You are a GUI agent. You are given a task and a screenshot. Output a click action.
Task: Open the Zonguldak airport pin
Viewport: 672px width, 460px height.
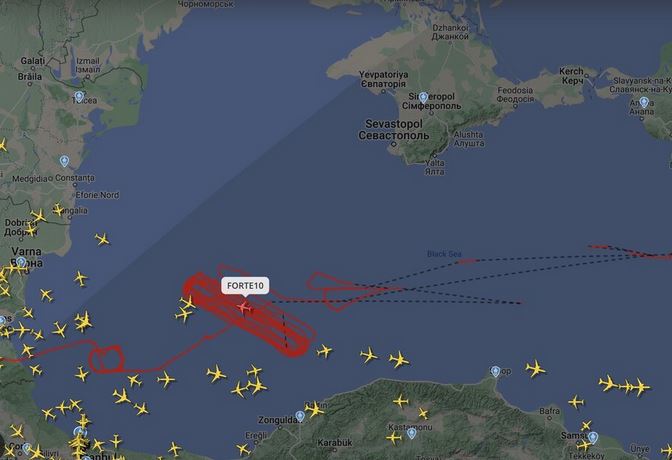pos(300,416)
